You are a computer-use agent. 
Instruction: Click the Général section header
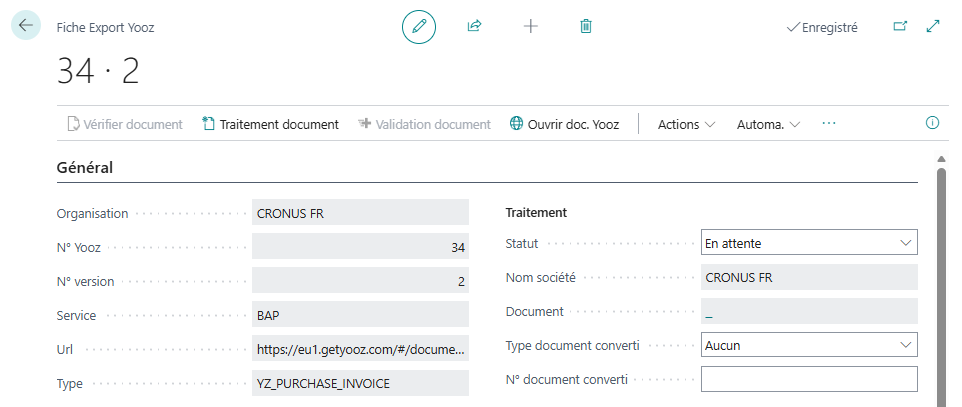pos(85,168)
